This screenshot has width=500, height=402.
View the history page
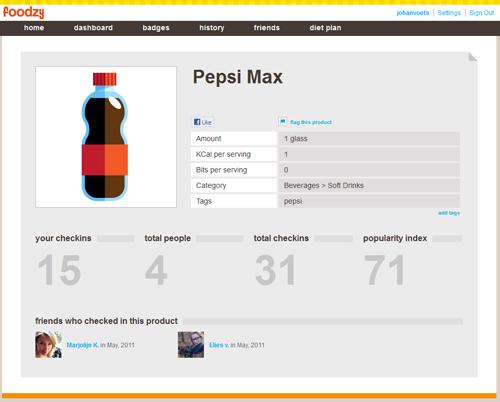pyautogui.click(x=212, y=28)
